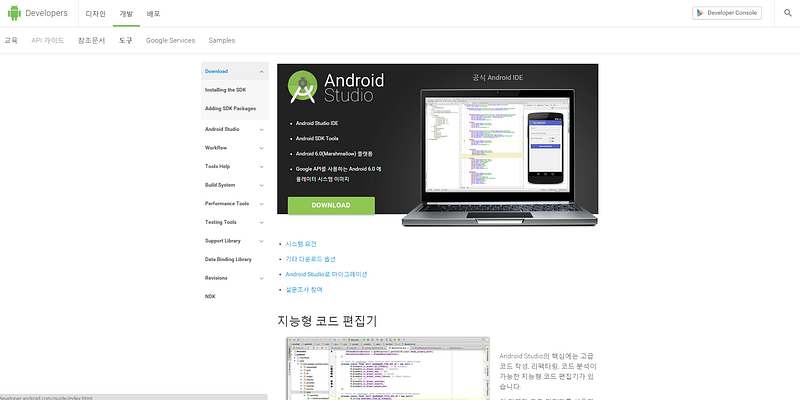800x400 pixels.
Task: Open the API 가이드 navigation item
Action: pos(47,40)
